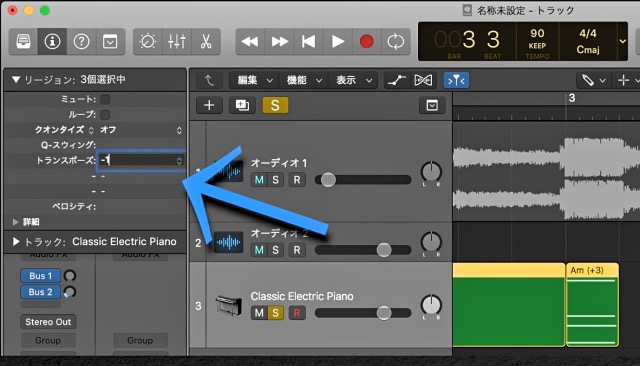
Task: Add a new track with the plus button
Action: pyautogui.click(x=209, y=105)
